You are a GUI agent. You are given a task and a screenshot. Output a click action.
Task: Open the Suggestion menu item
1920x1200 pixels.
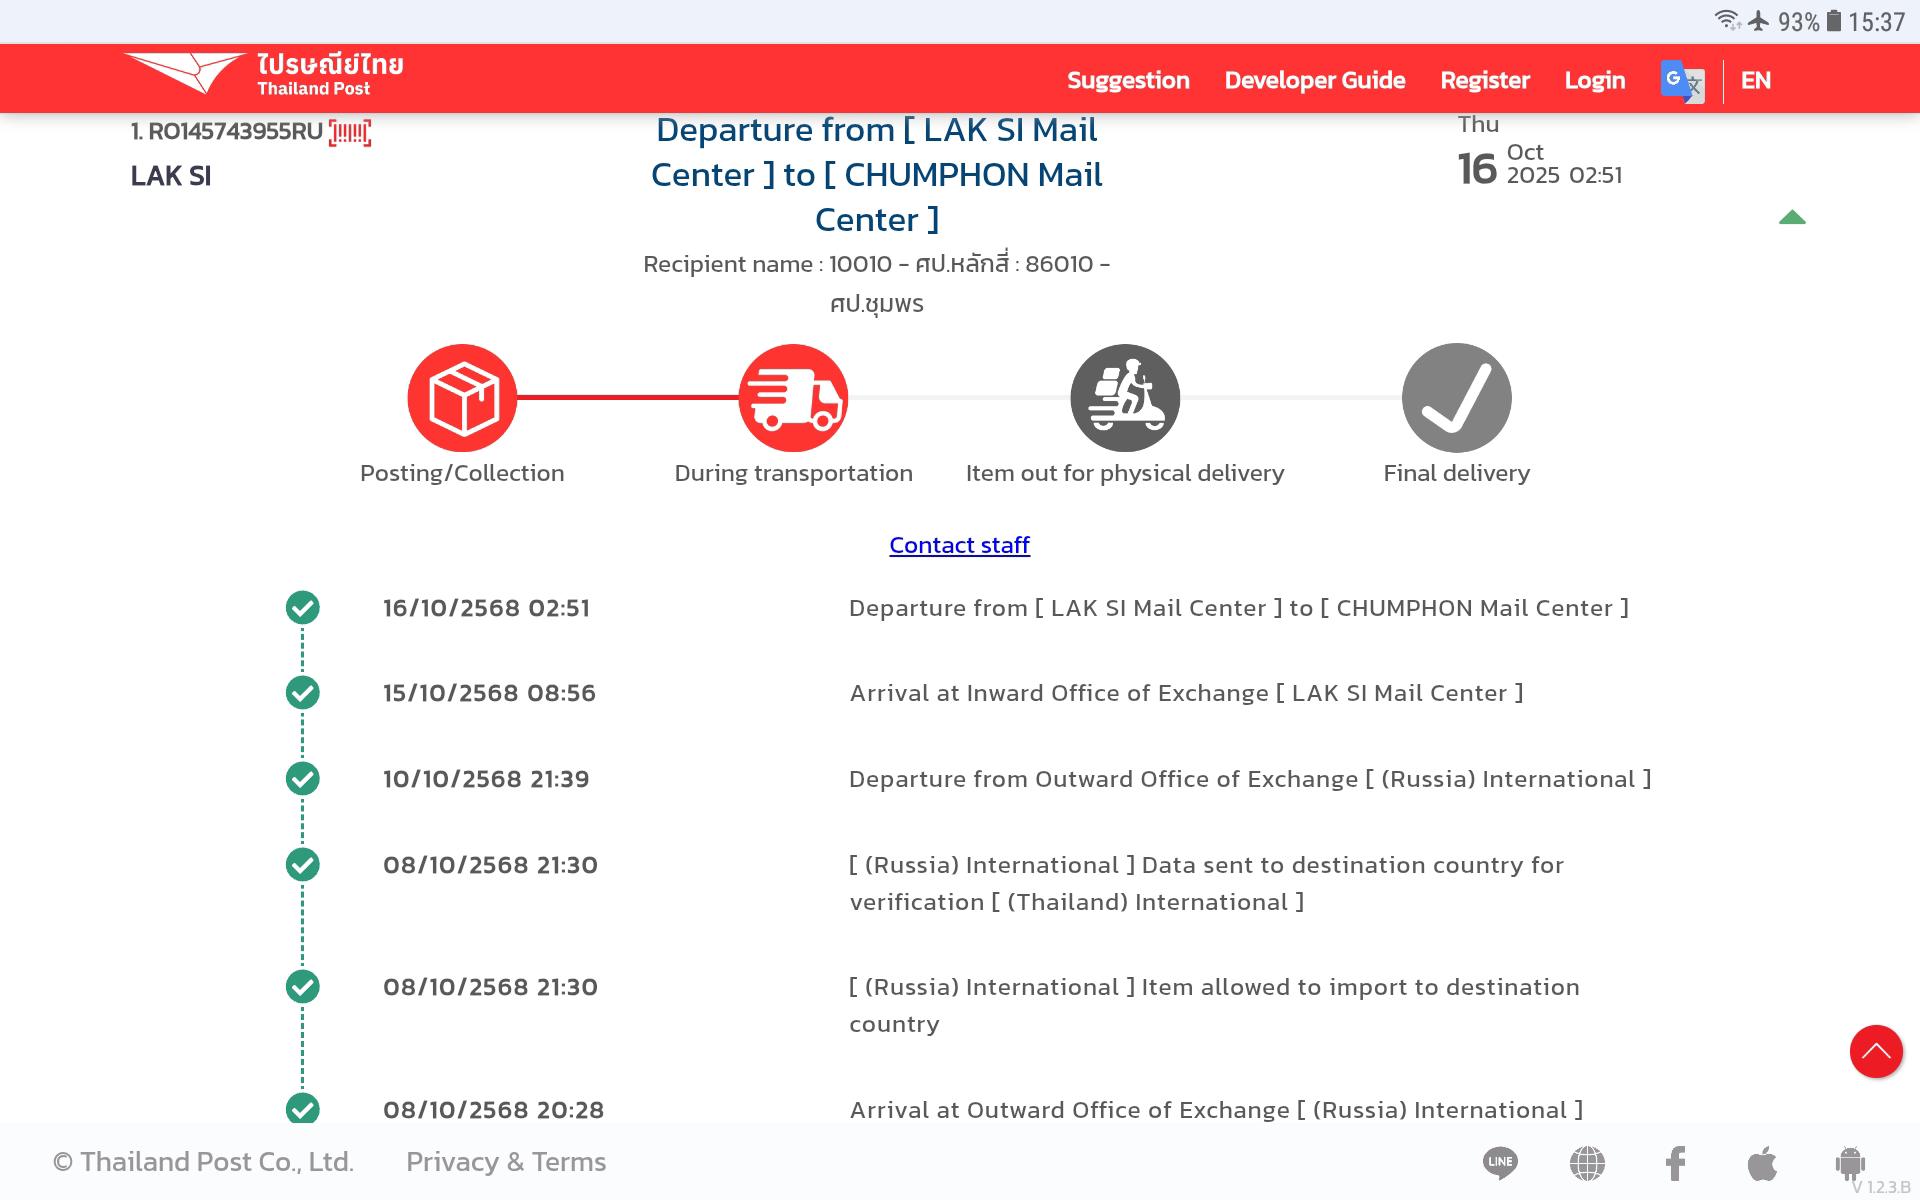point(1128,80)
